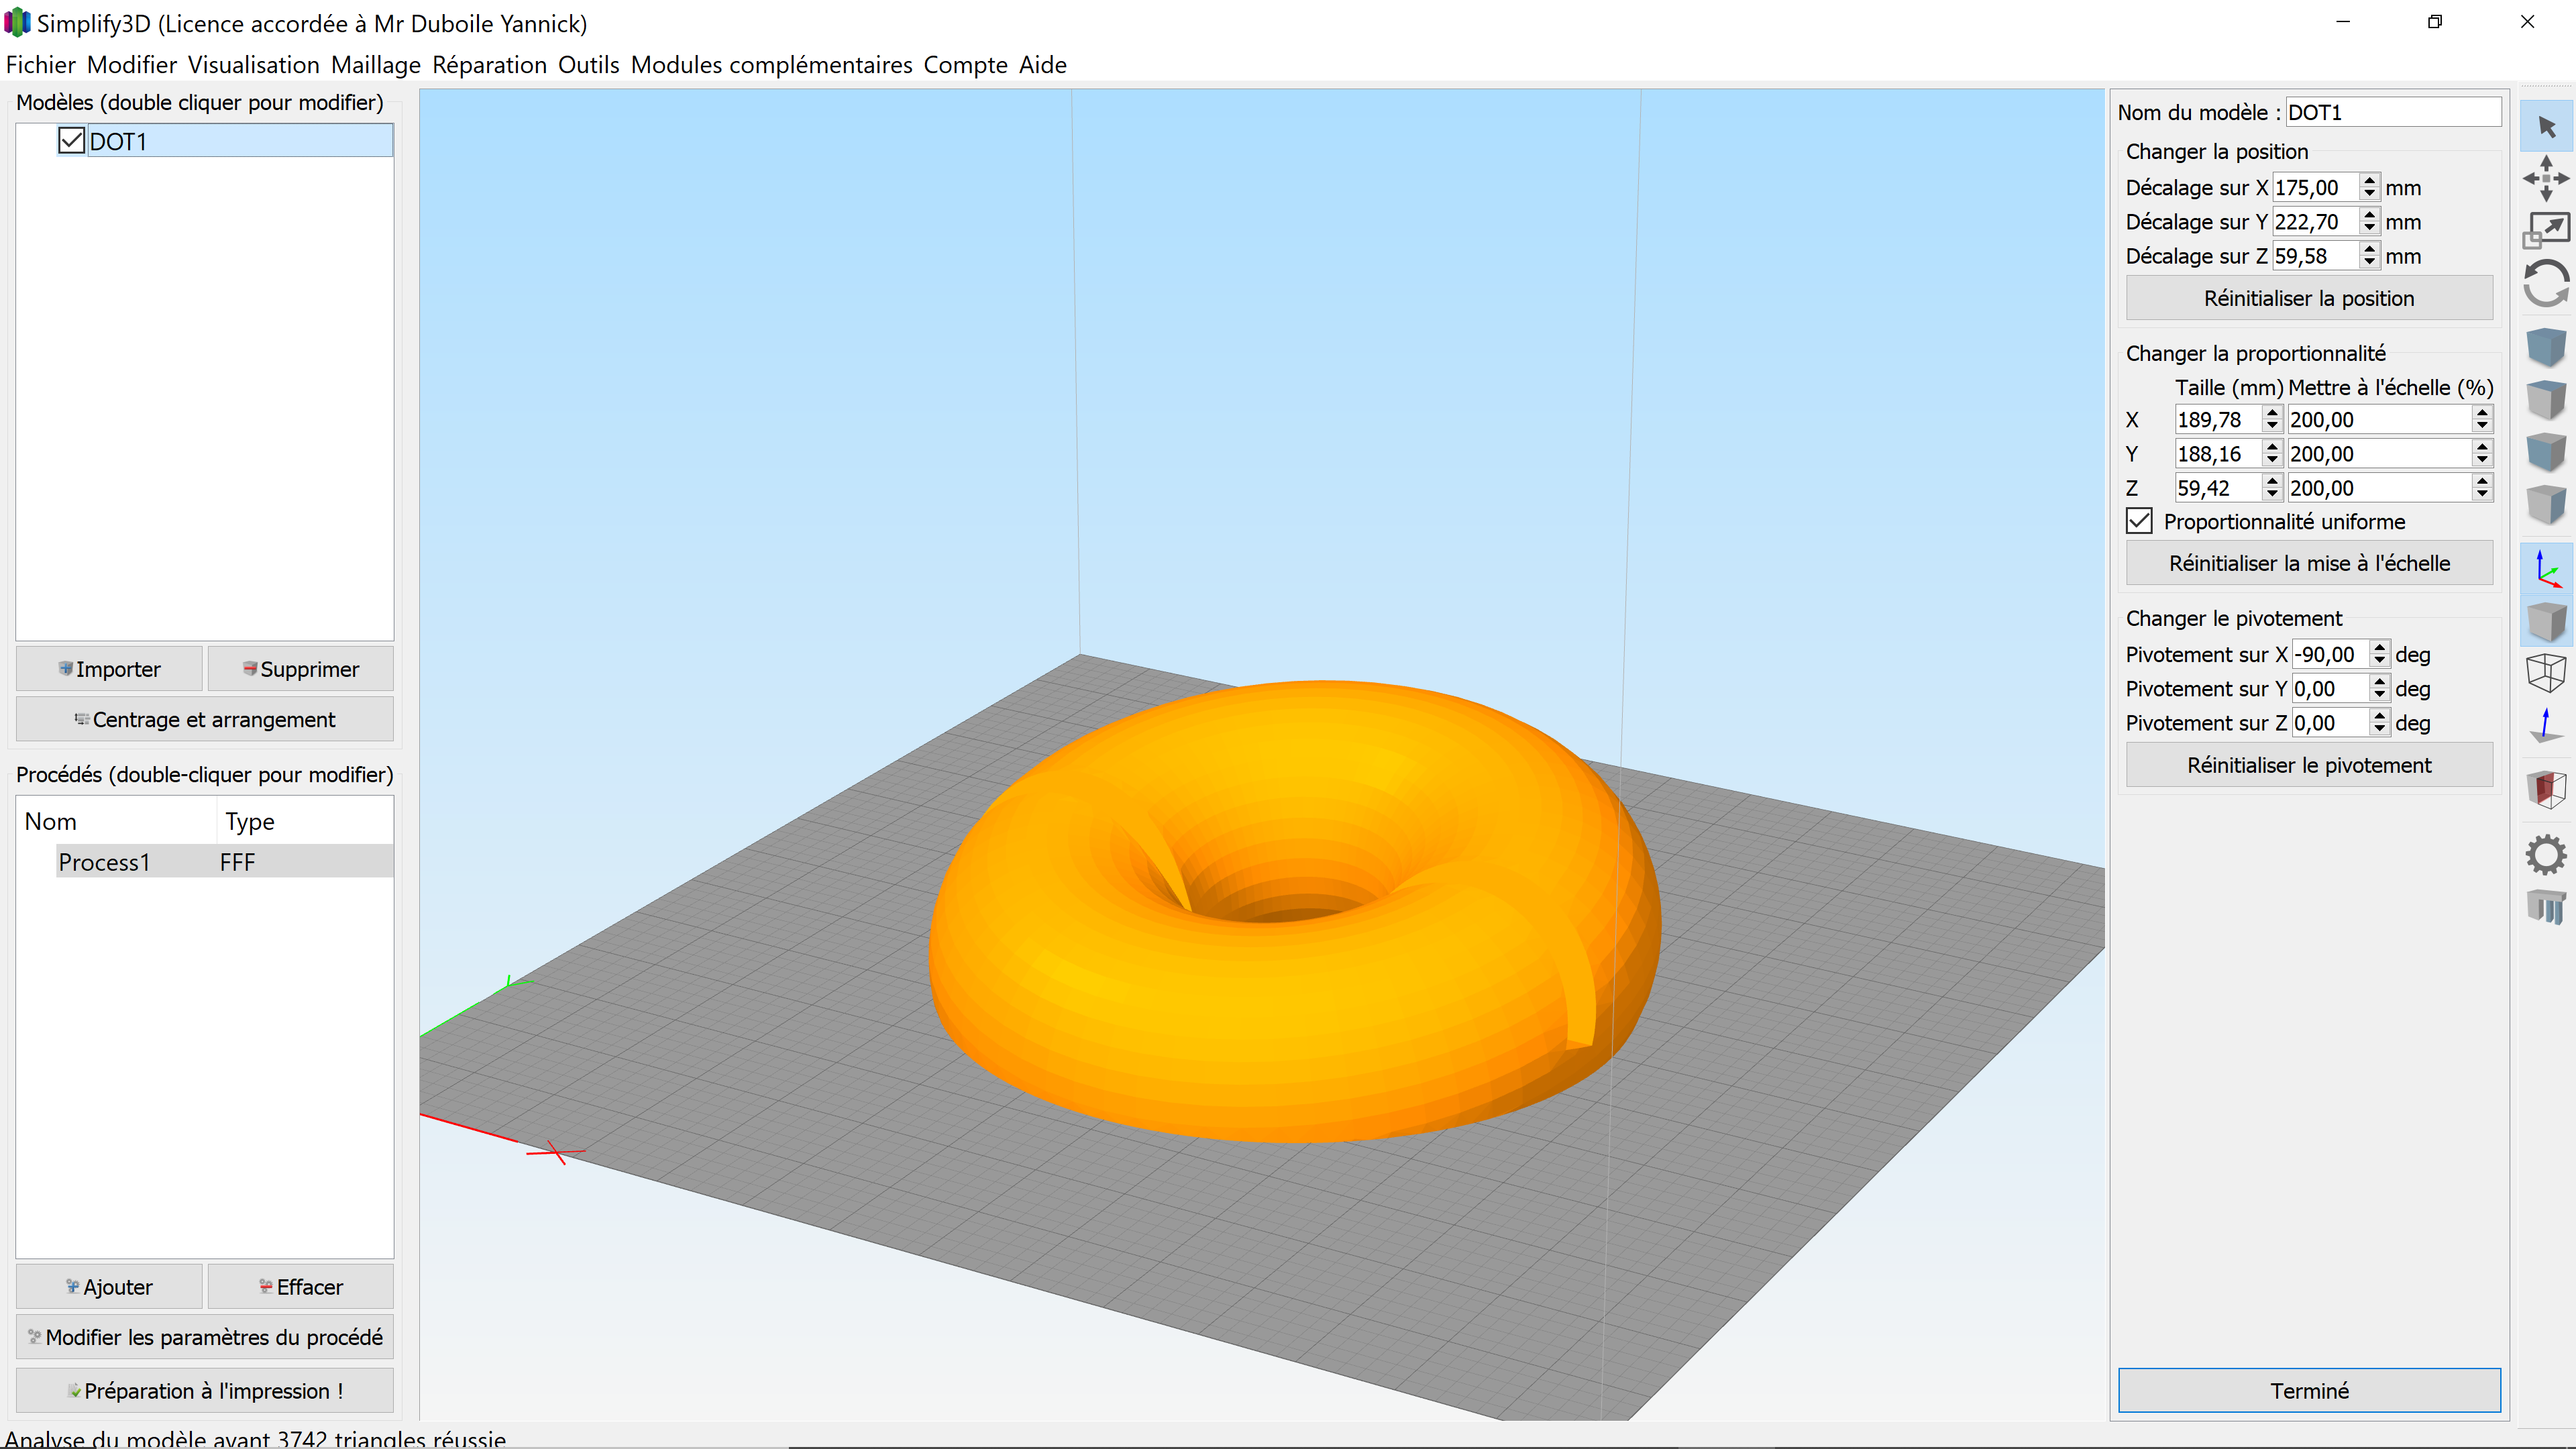Image resolution: width=2576 pixels, height=1449 pixels.
Task: Uncheck the DOT1 model visibility checkbox
Action: (x=70, y=140)
